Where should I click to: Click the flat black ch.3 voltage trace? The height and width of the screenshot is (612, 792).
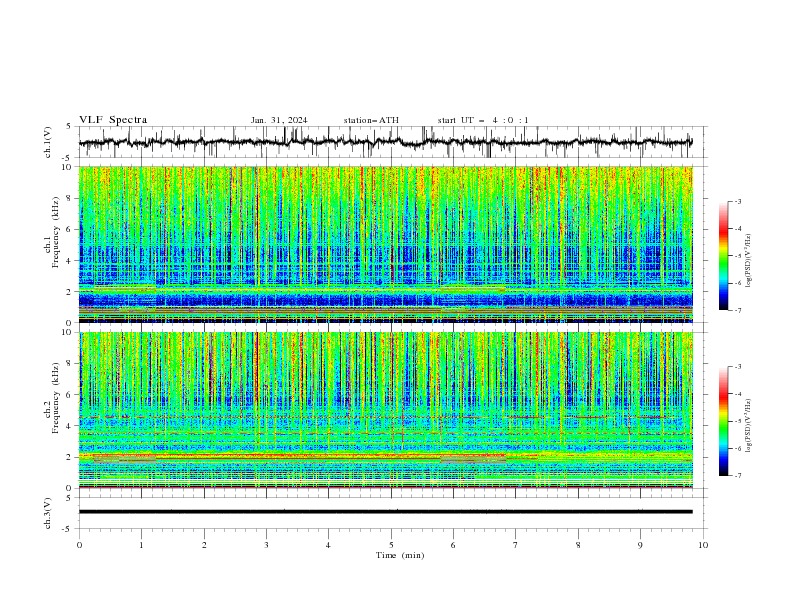[385, 512]
